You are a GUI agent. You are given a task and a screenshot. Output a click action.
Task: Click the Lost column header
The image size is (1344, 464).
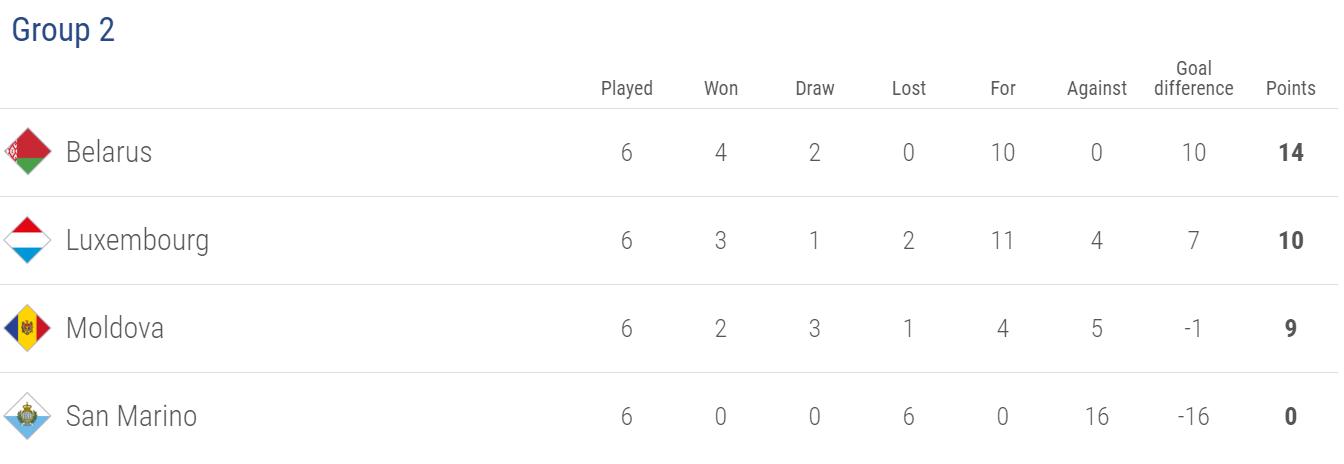click(x=909, y=88)
